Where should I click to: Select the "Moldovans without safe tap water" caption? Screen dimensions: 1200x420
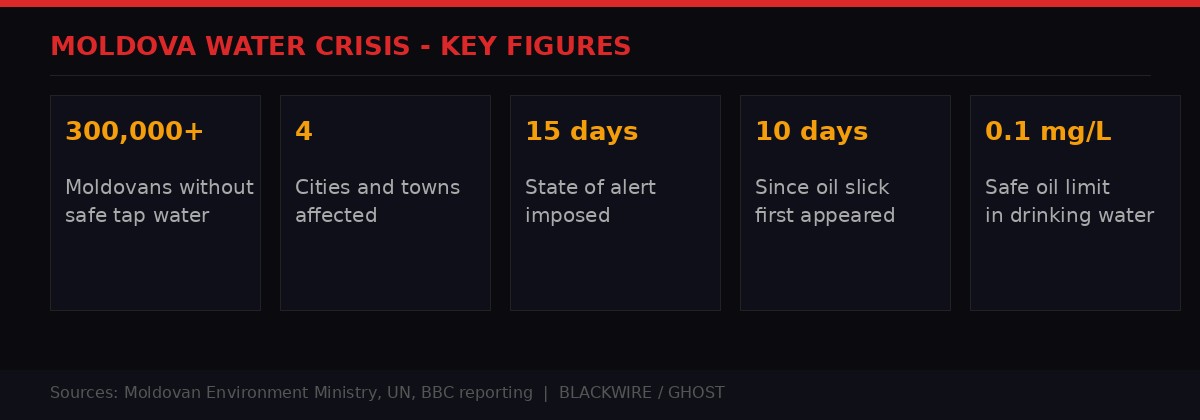(158, 201)
